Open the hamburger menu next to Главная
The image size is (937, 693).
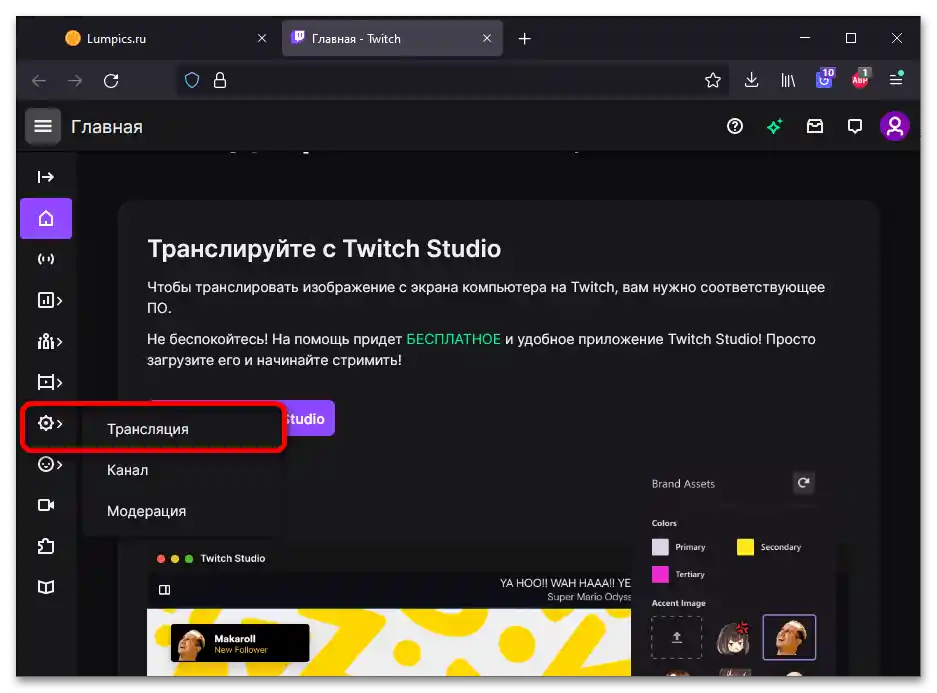pyautogui.click(x=42, y=127)
